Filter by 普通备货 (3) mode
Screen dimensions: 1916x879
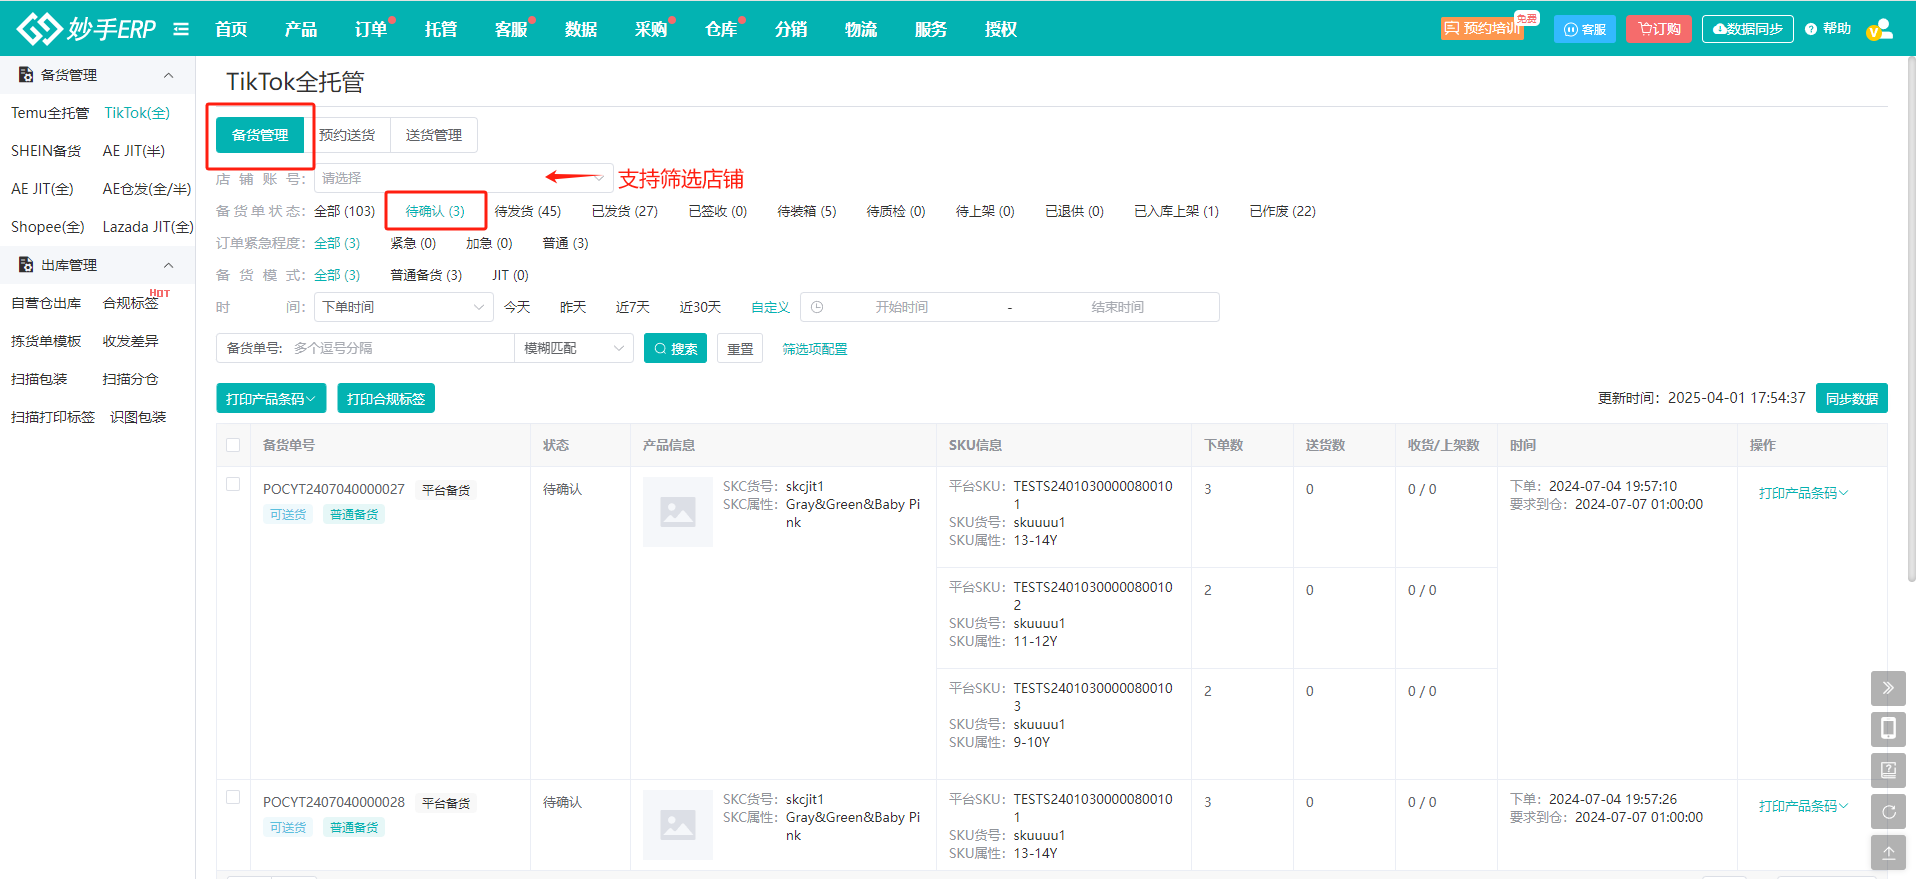pos(426,275)
